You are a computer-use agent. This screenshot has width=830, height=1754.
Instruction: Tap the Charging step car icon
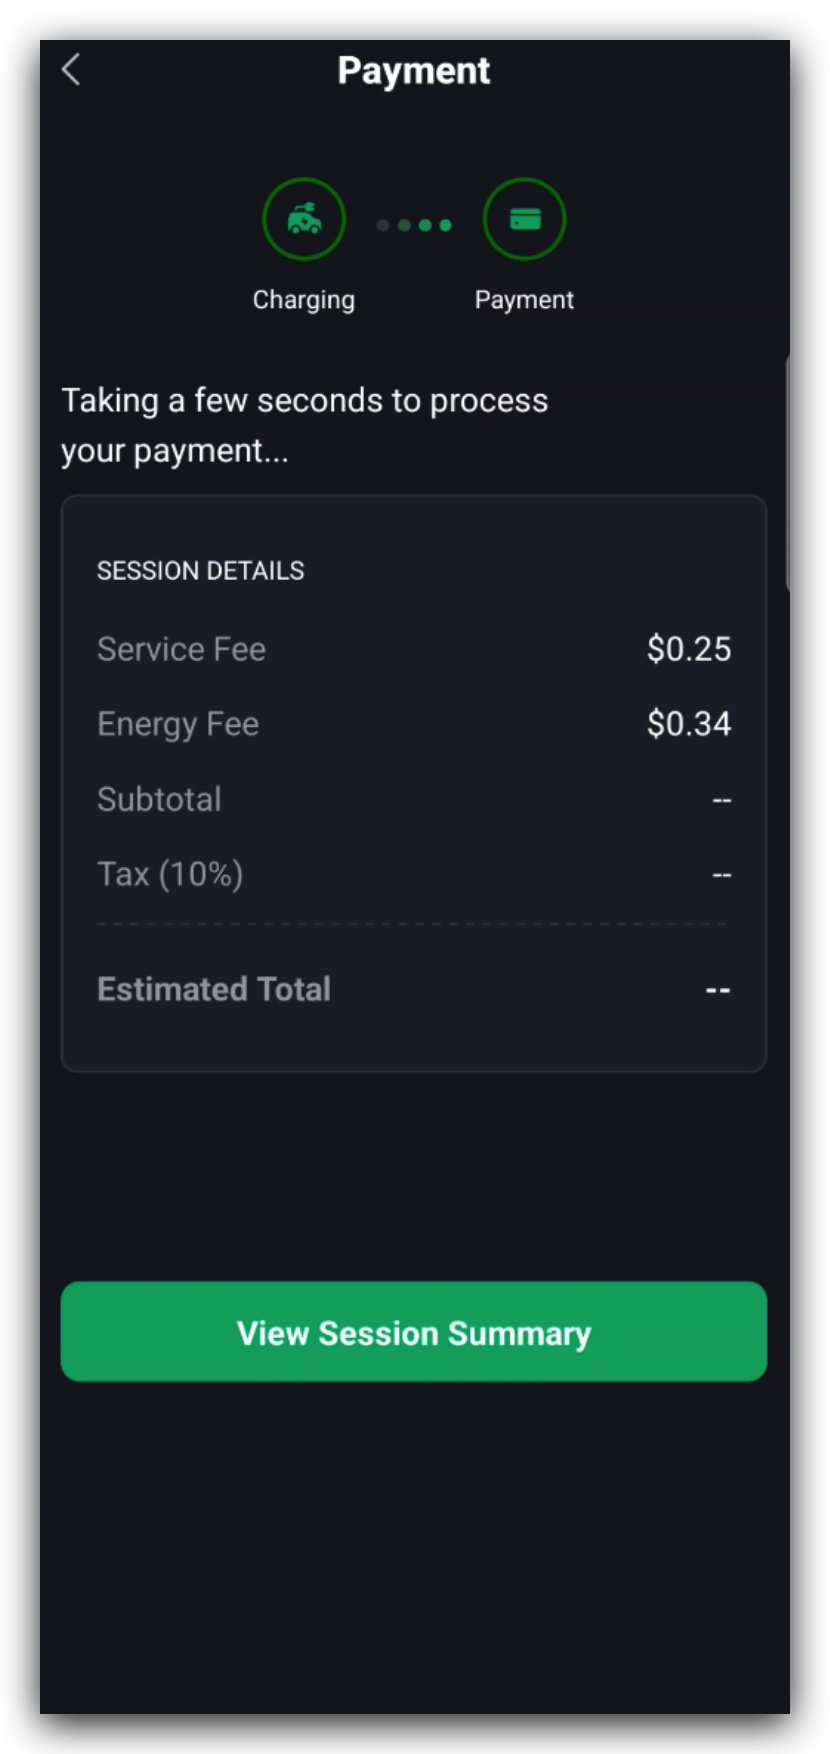304,219
